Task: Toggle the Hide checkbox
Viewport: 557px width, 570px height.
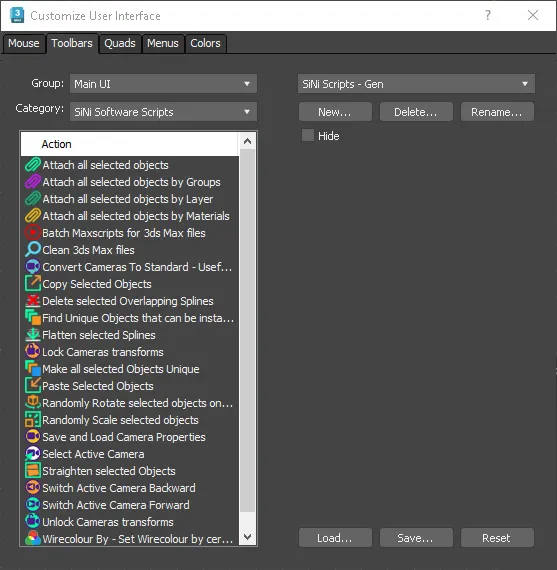Action: tap(308, 135)
